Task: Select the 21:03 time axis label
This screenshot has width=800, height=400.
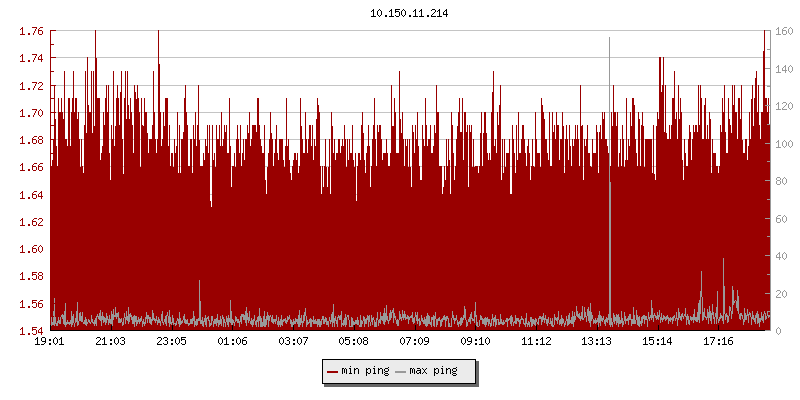Action: 110,342
